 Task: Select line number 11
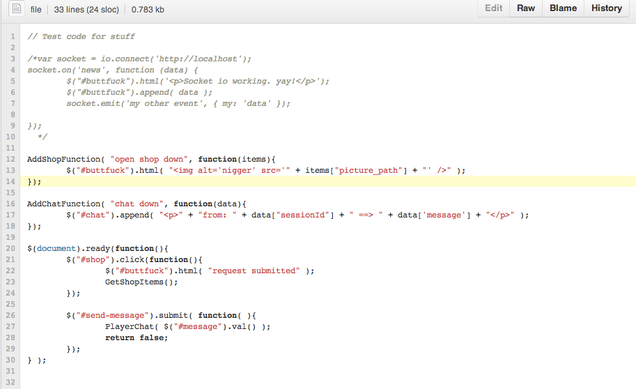coord(11,148)
